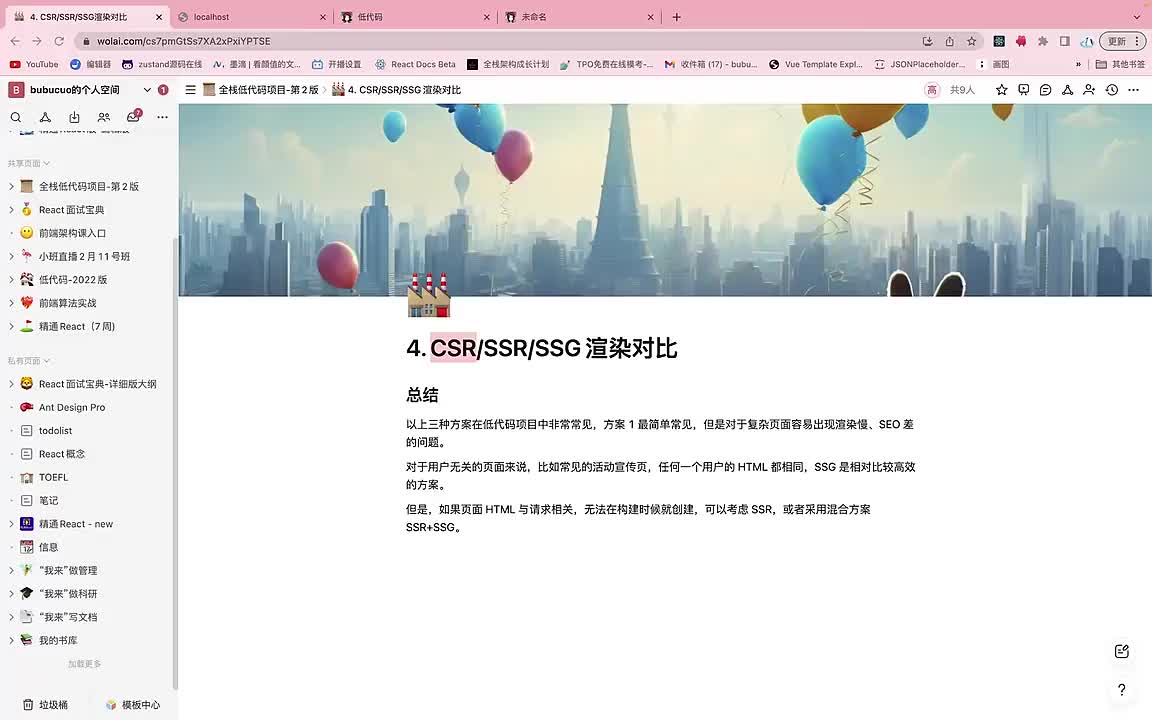Open notifications inbox with badge
Viewport: 1152px width, 720px height.
(x=133, y=116)
